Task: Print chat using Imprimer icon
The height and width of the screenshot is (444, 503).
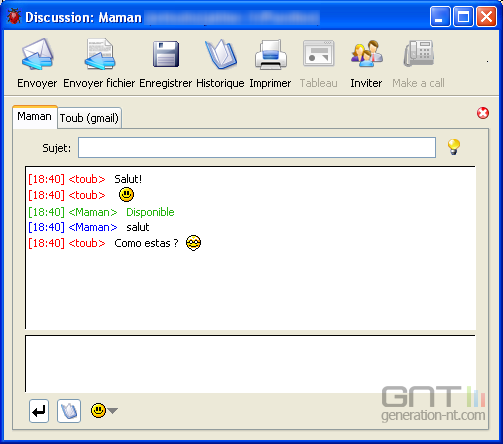Action: point(271,54)
